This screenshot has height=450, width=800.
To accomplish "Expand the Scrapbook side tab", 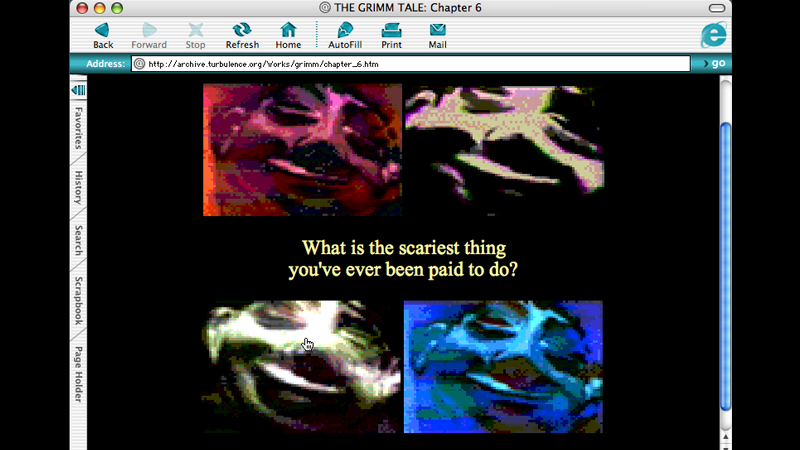I will 78,300.
